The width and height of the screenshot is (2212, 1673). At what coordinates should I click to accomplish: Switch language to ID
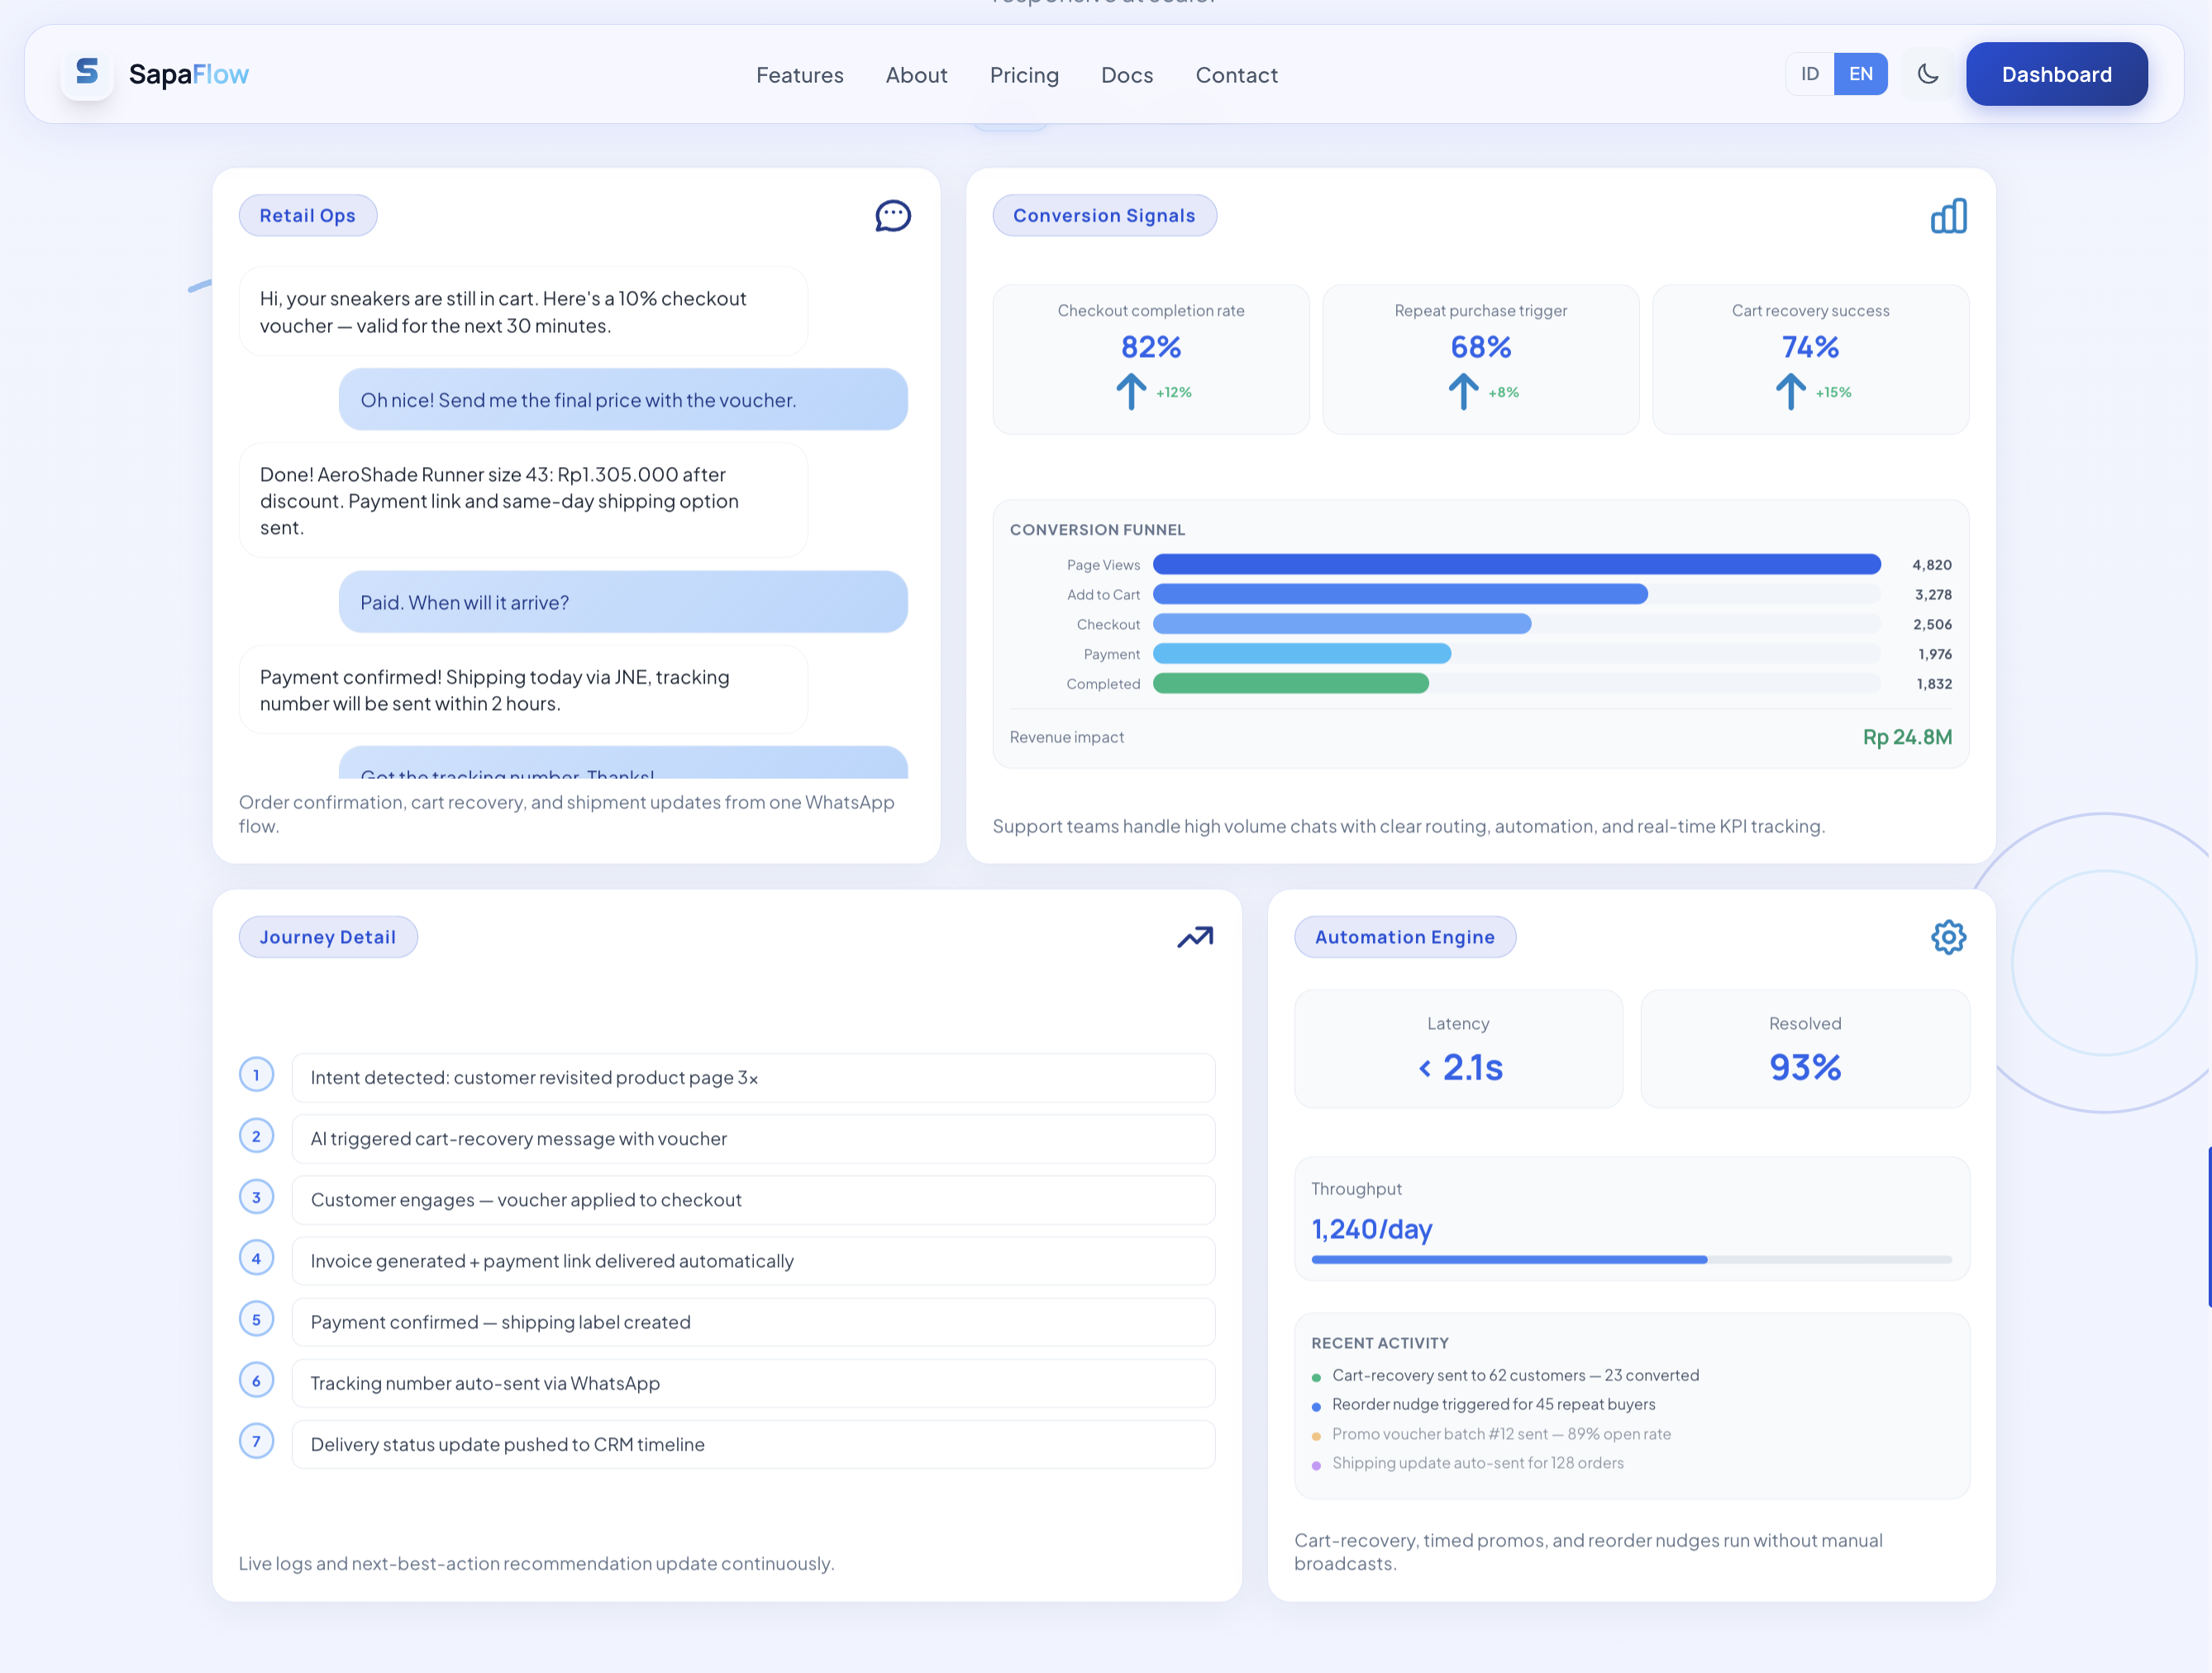(1809, 74)
